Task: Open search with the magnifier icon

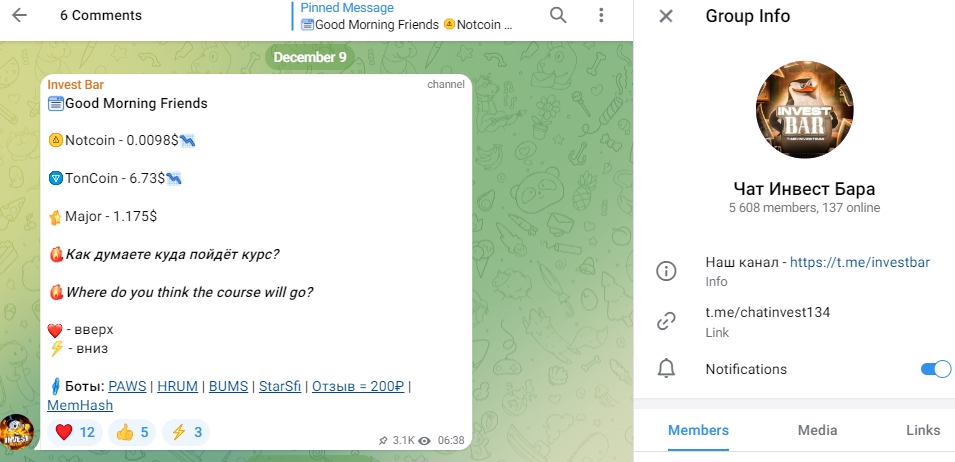Action: (x=558, y=15)
